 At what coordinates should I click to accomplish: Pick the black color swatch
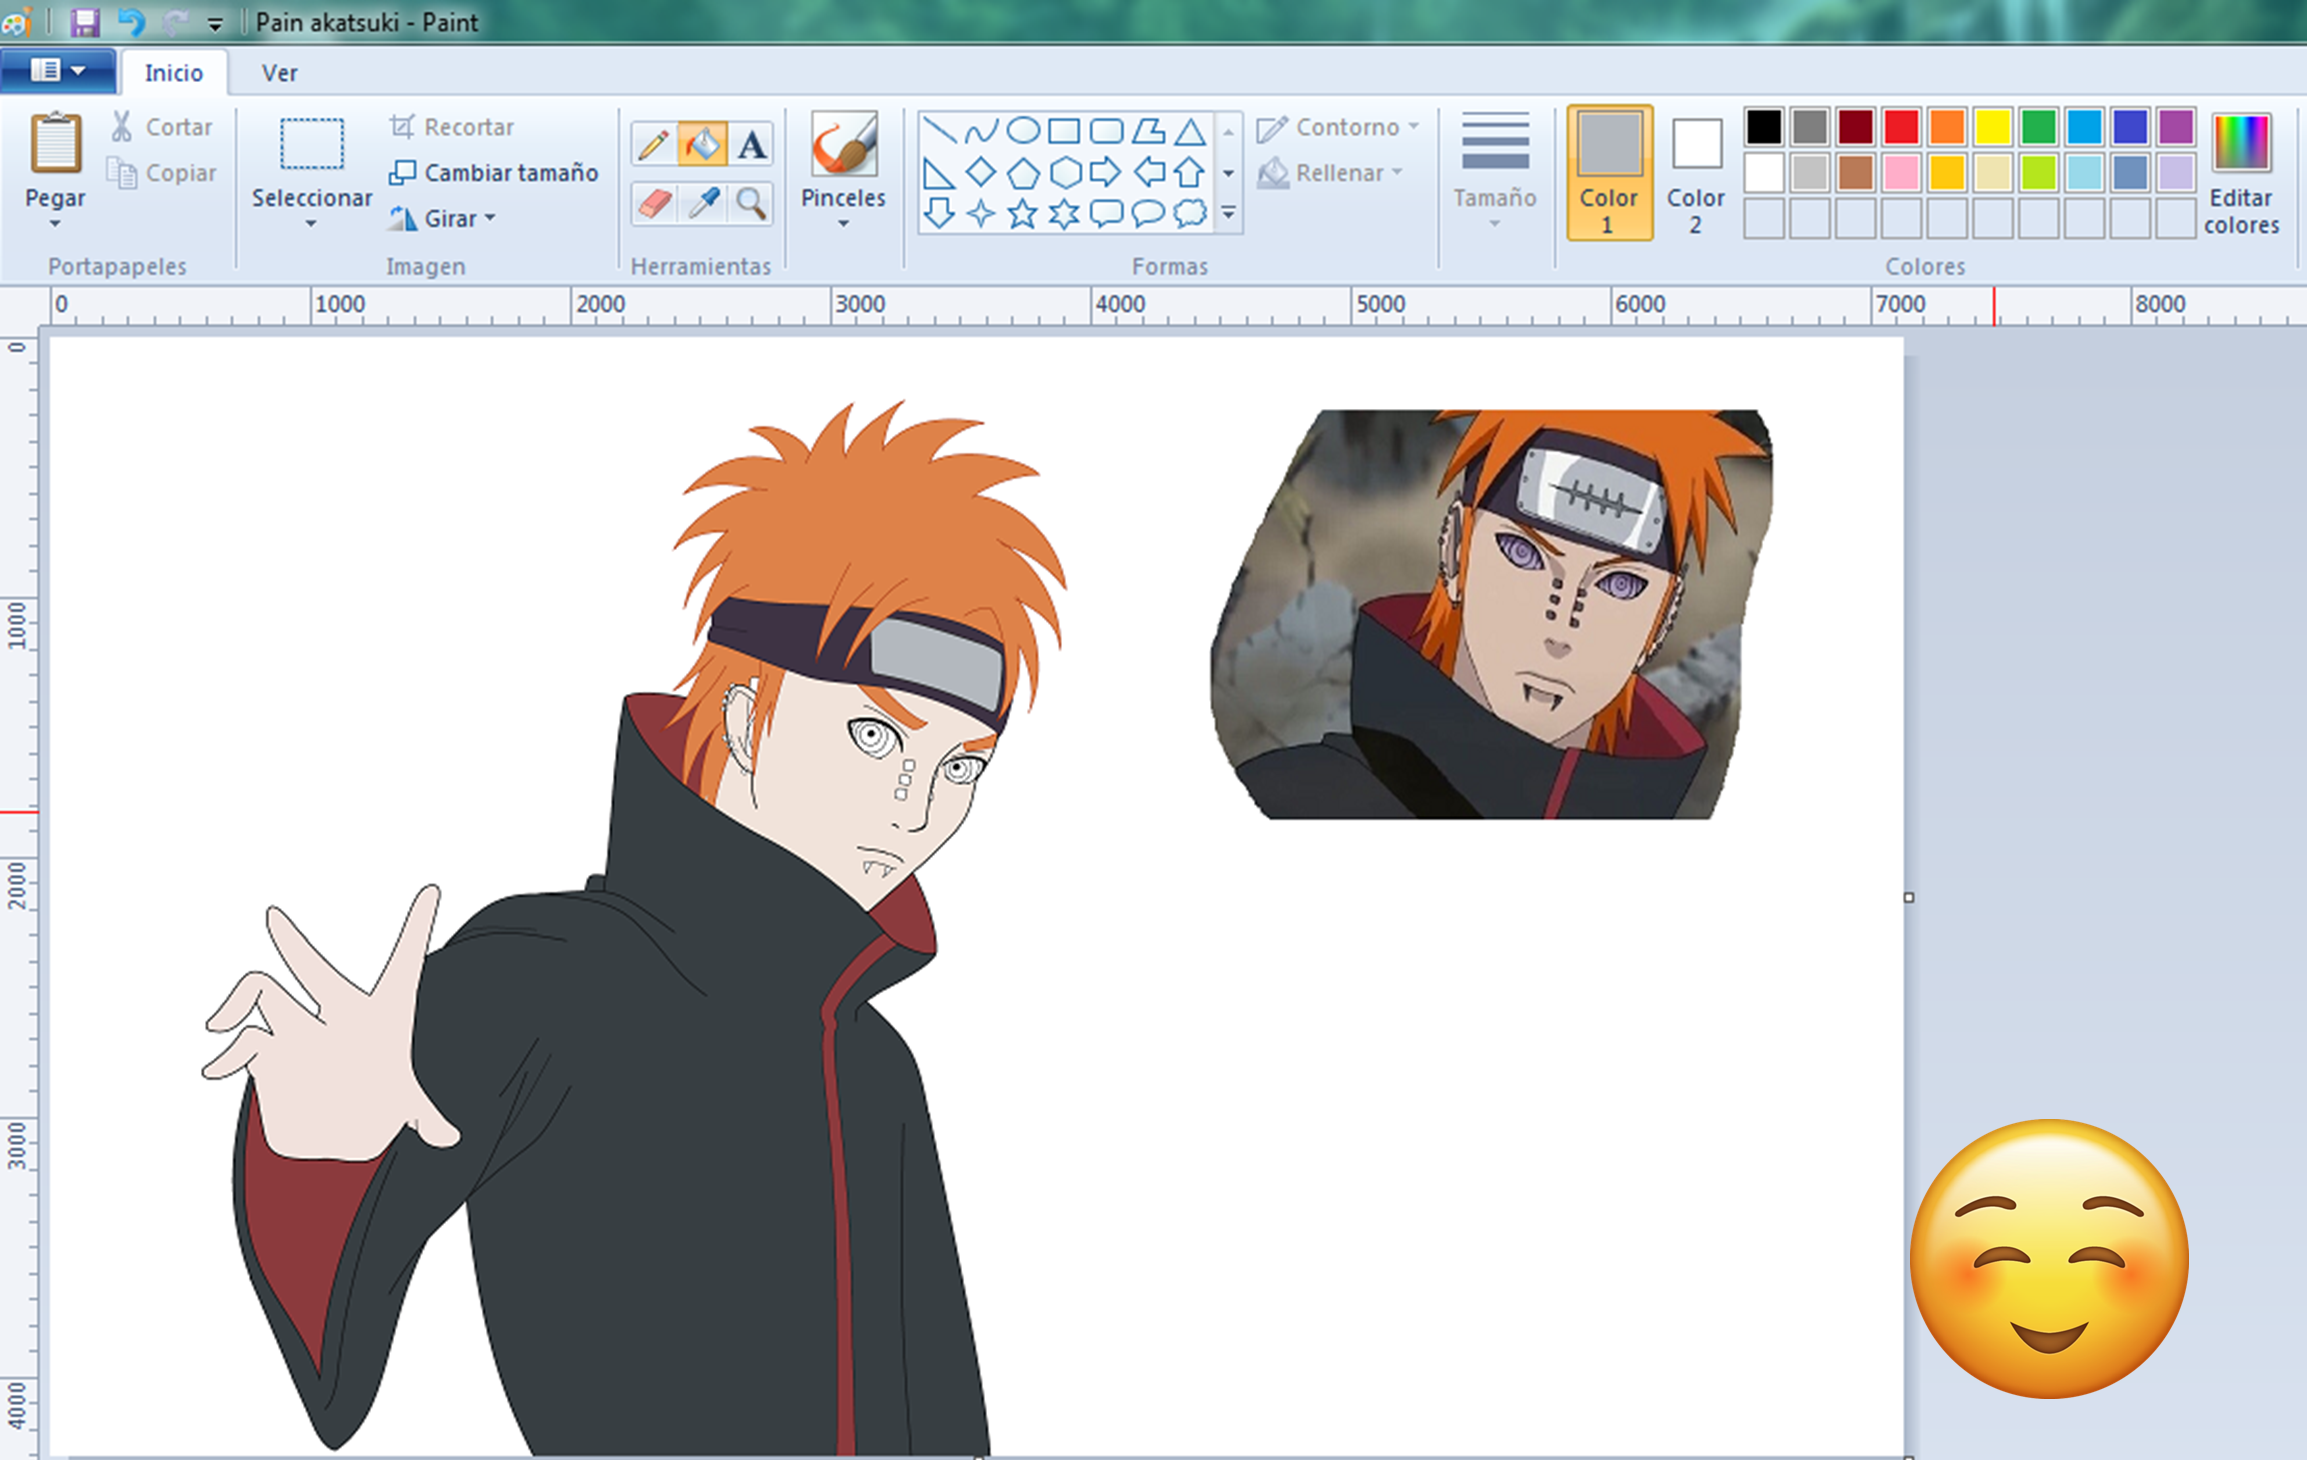1763,127
